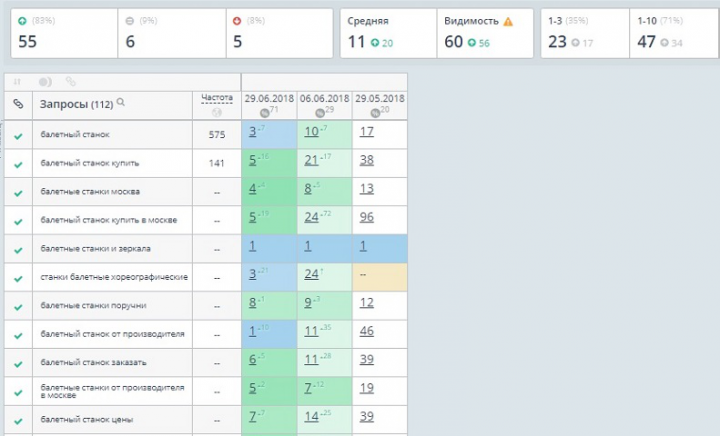Open position 21 for балетный станок купить
The image size is (720, 436).
(311, 160)
